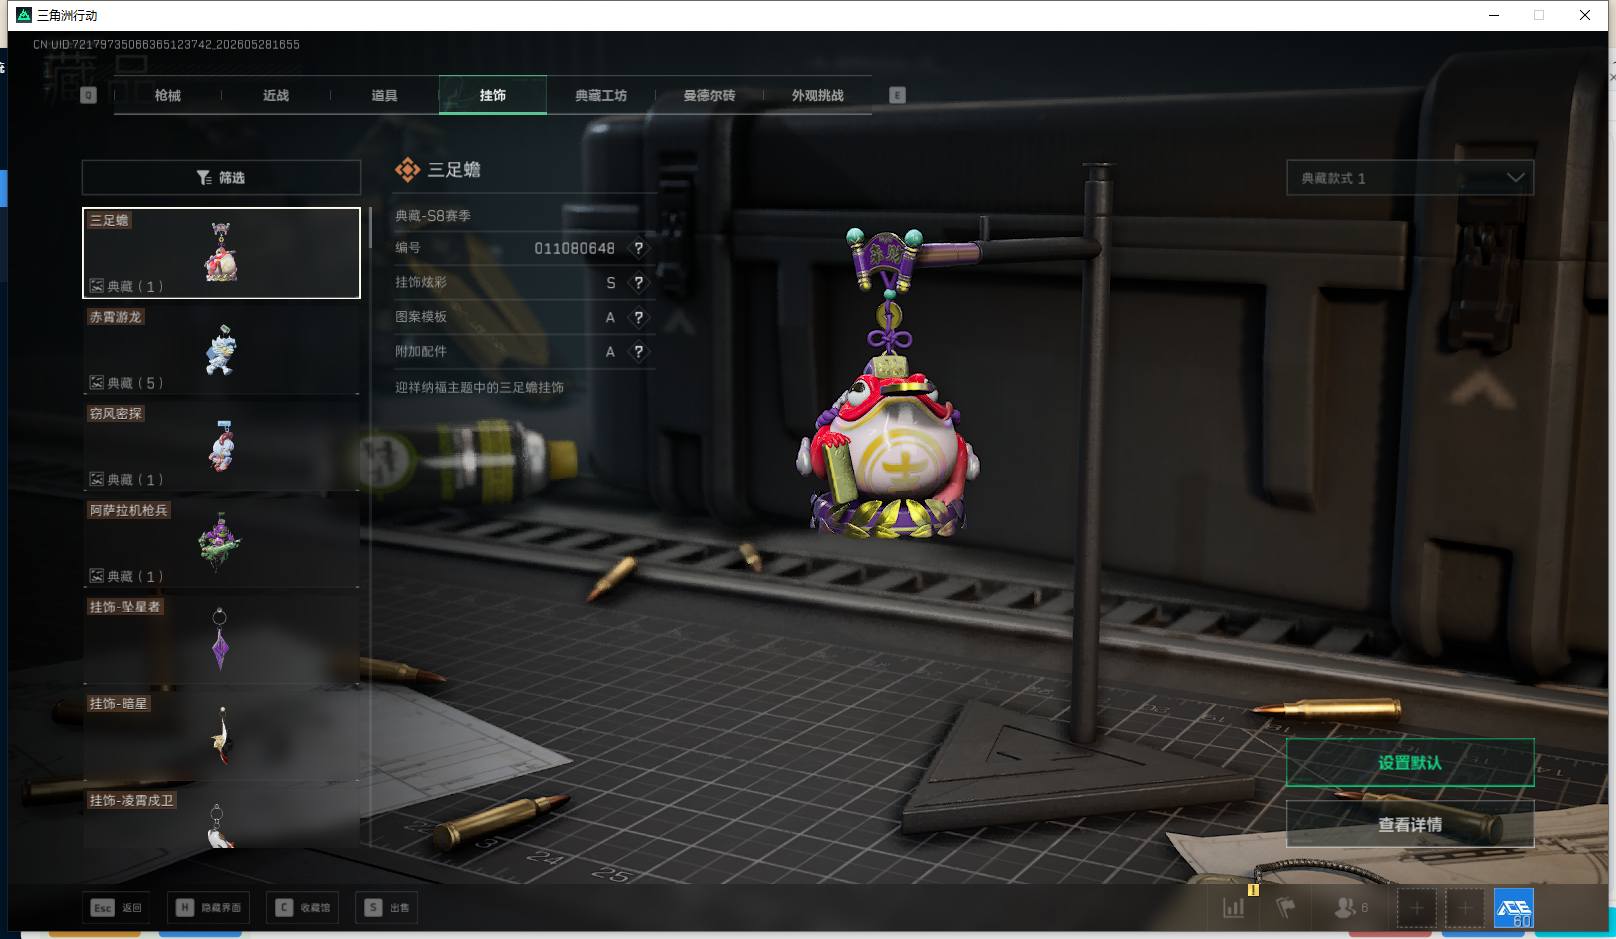This screenshot has height=939, width=1616.
Task: Open the friends icon showing 6
Action: [x=1350, y=908]
